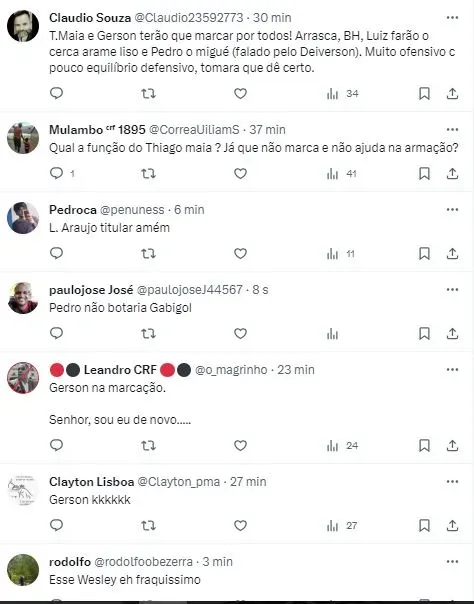Open paulojose José's profile picture
474x604 pixels.
(23, 298)
